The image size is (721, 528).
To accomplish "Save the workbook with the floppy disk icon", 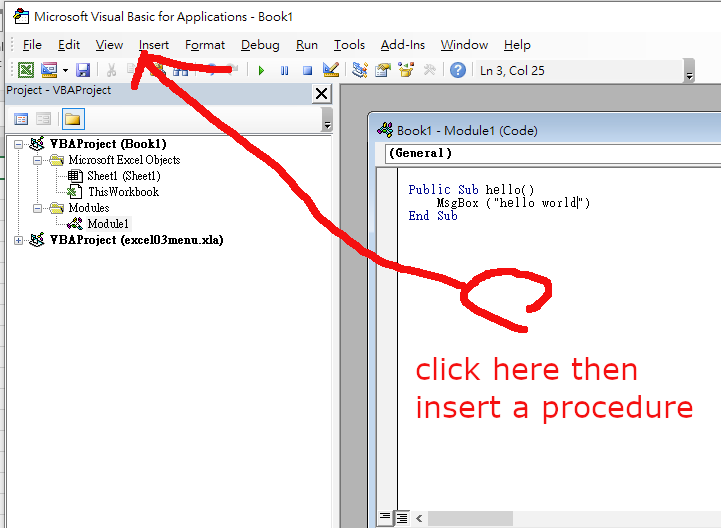I will tap(83, 70).
